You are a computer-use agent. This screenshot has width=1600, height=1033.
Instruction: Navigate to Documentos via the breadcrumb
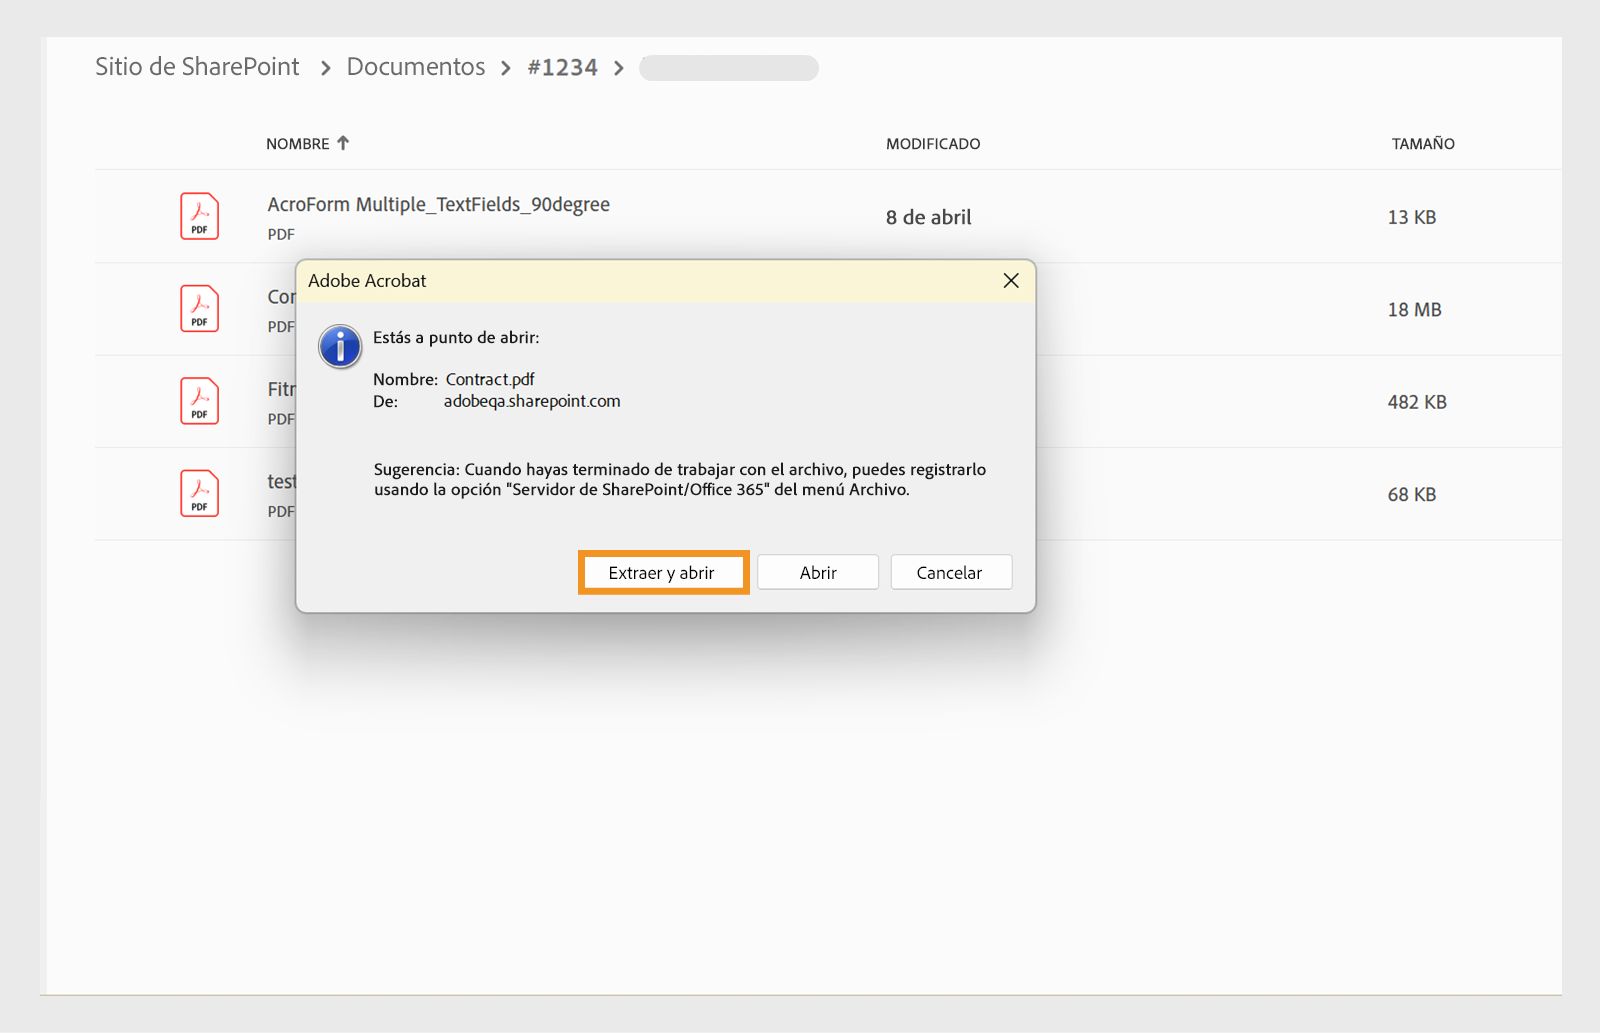point(415,67)
